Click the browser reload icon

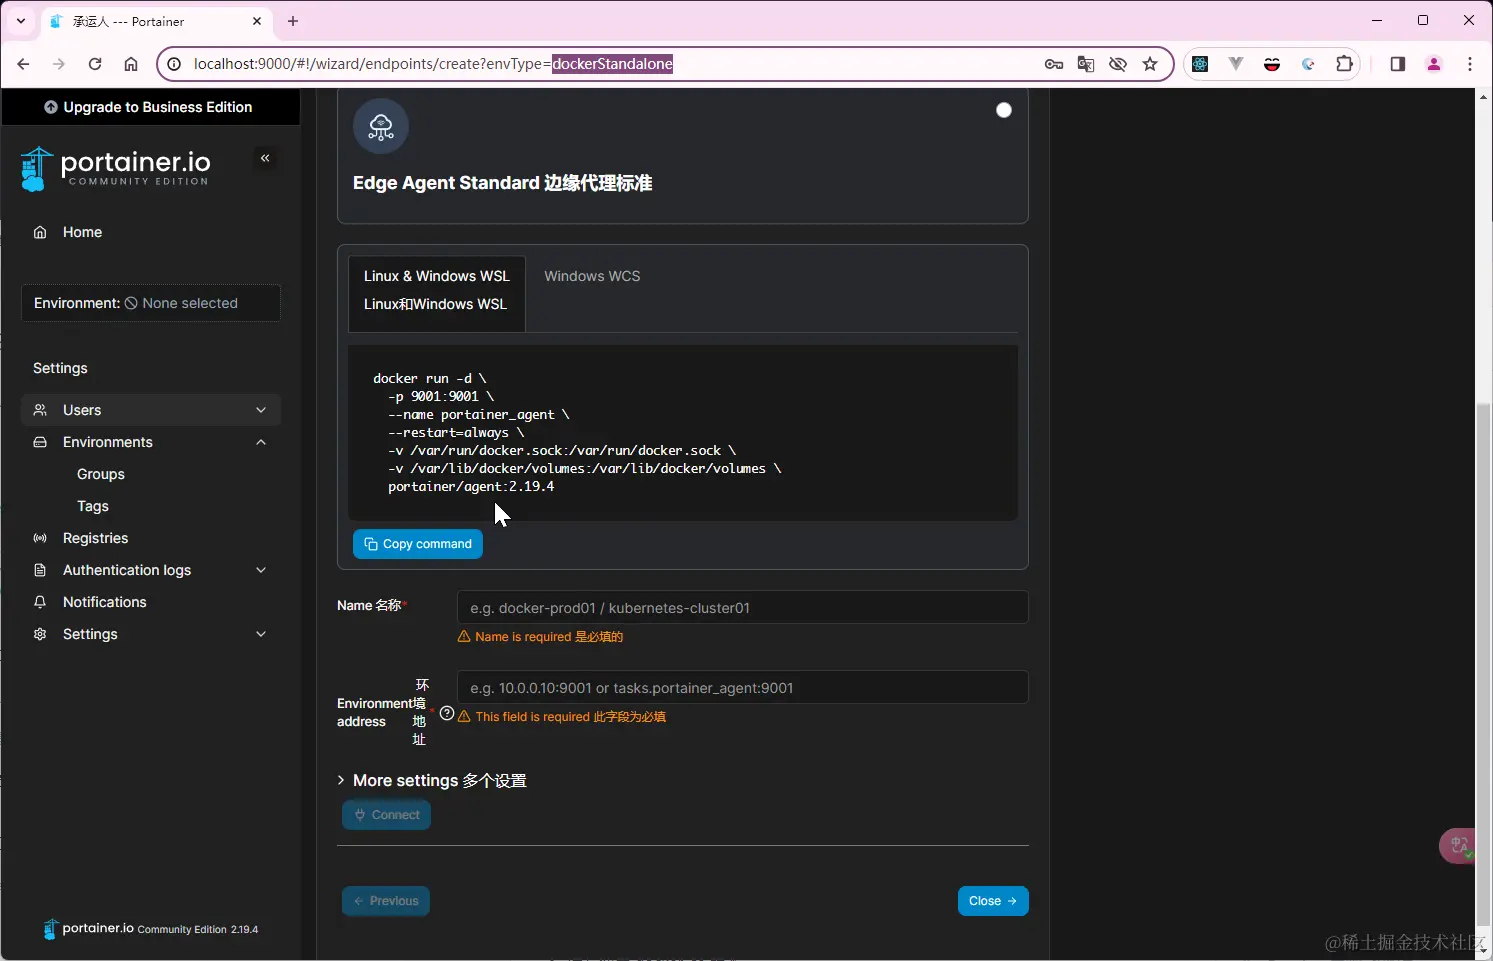click(x=95, y=64)
